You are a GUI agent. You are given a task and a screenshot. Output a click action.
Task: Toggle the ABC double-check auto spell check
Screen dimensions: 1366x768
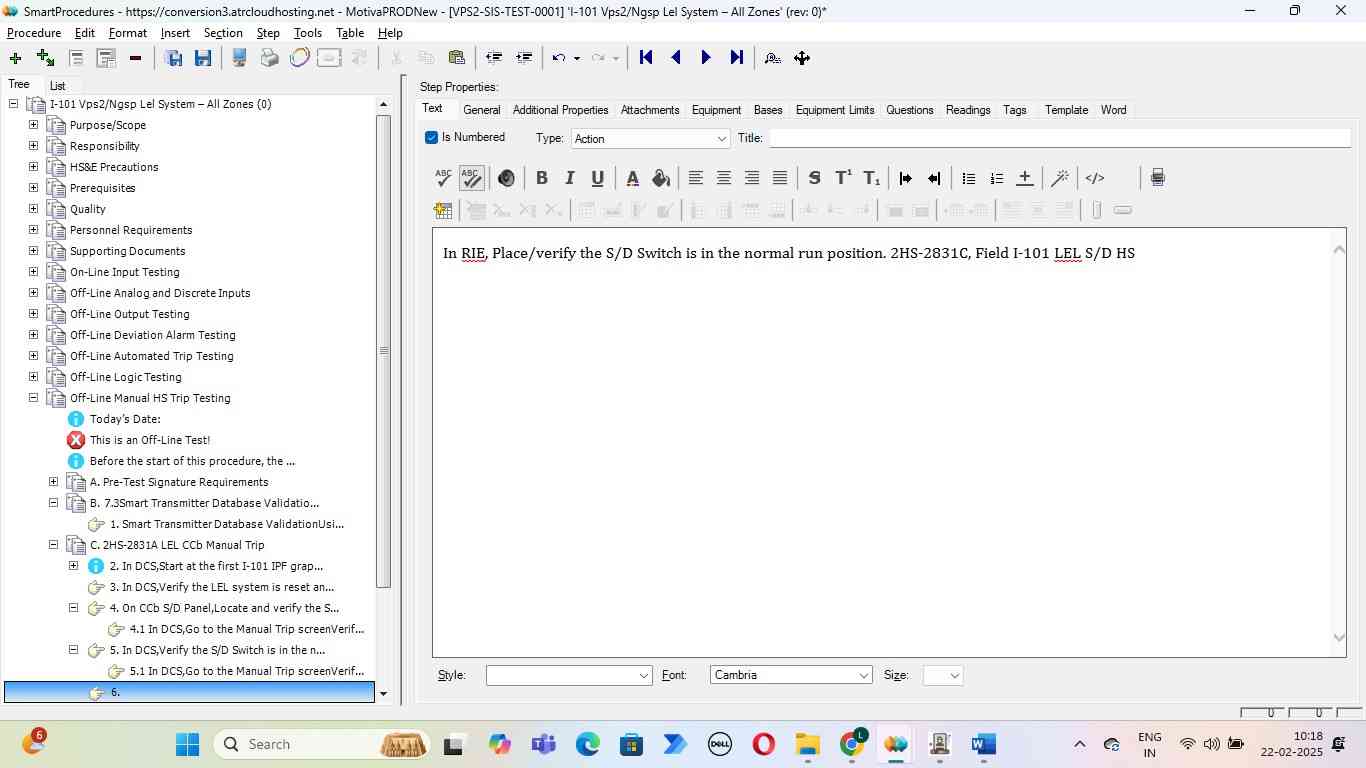click(472, 178)
